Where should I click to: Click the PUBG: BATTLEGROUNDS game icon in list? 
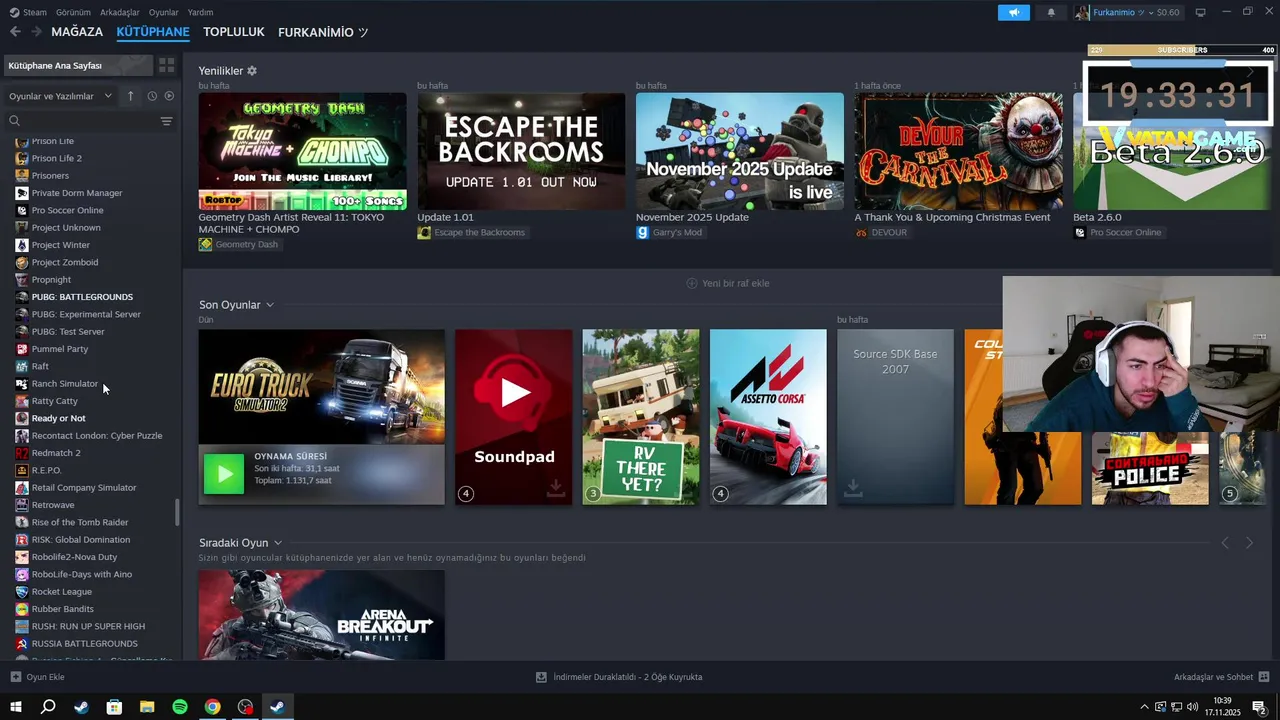click(22, 297)
